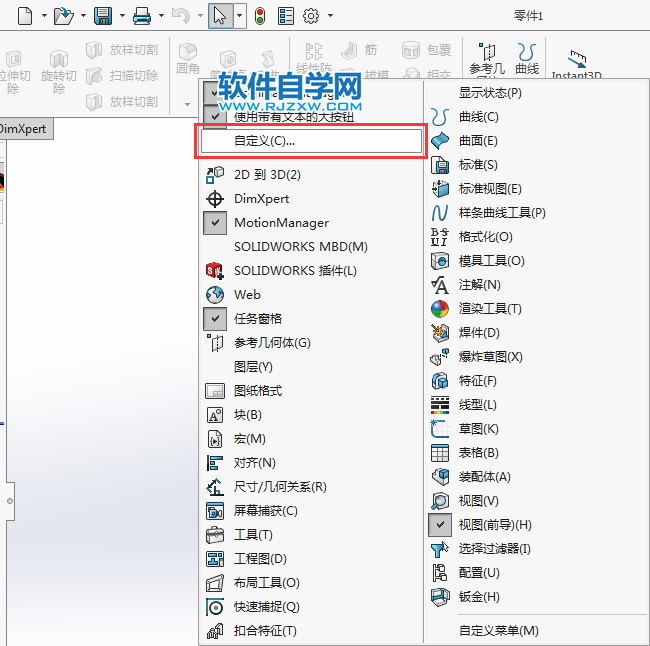Select 工程图(D) toolbar entry
Image resolution: width=650 pixels, height=646 pixels.
point(260,559)
